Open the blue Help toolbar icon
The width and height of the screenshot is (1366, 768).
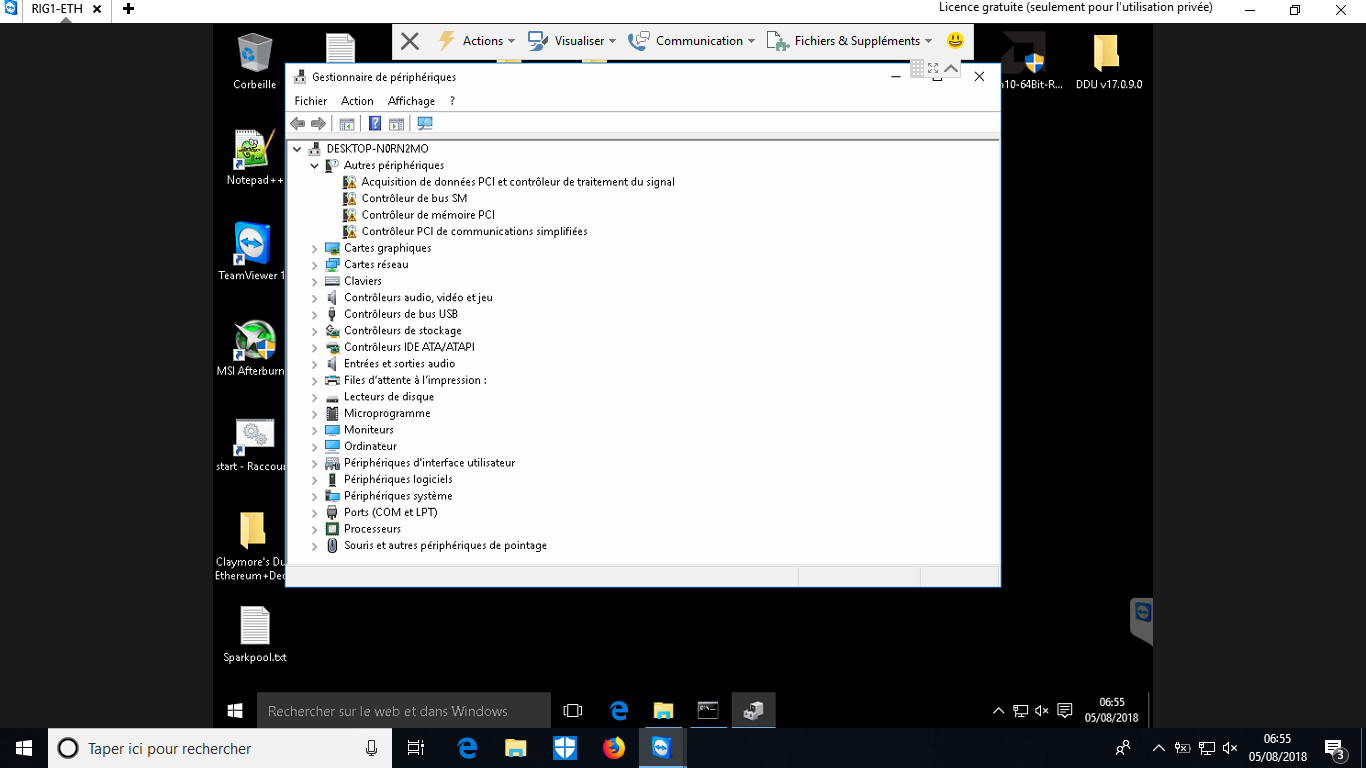(x=375, y=124)
